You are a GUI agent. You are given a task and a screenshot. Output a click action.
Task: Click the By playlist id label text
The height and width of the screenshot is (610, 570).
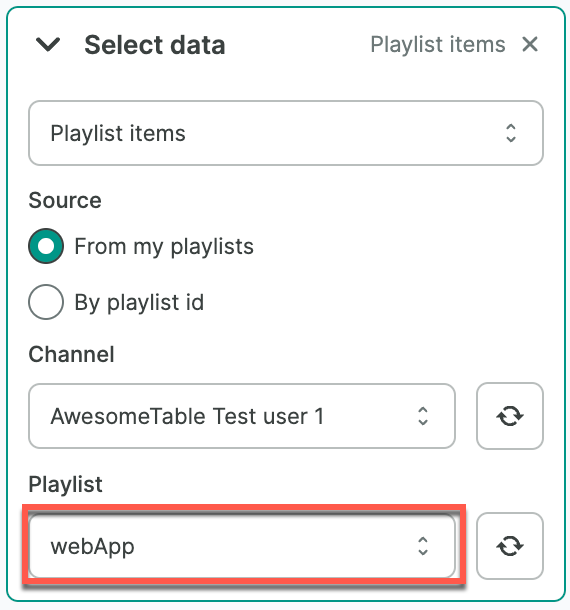(139, 303)
